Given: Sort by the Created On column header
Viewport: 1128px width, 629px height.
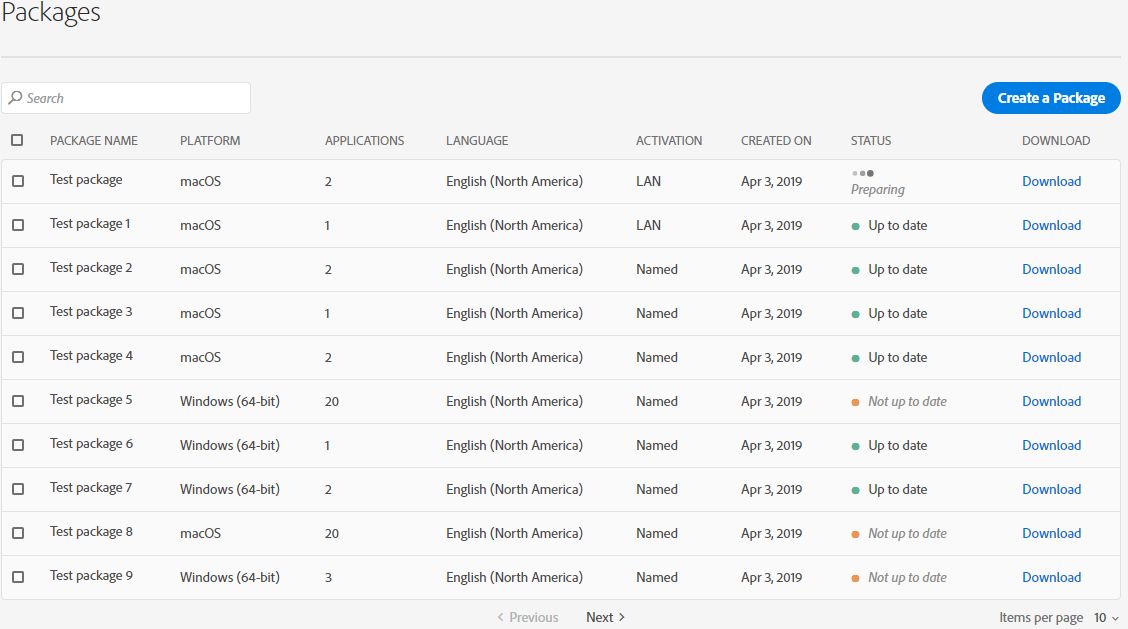Looking at the screenshot, I should 776,141.
